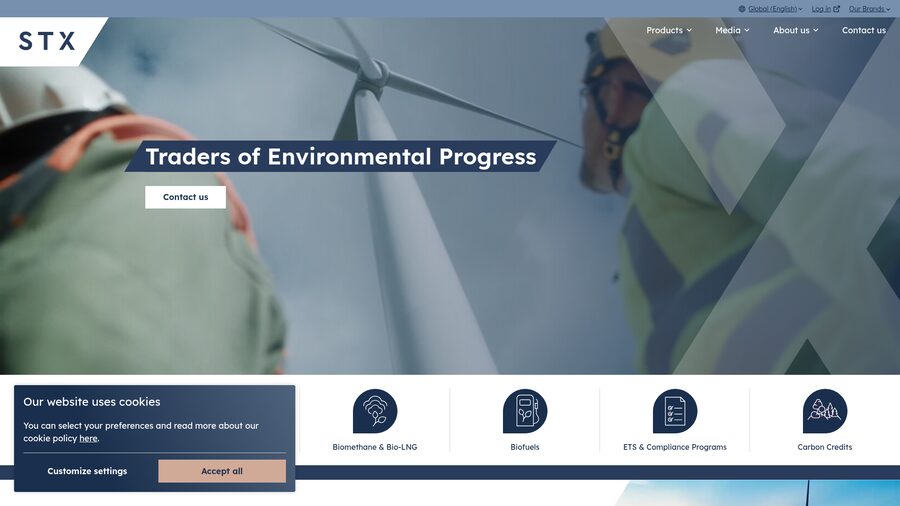Click the Biomethane & Bio-LNG label

coord(375,447)
